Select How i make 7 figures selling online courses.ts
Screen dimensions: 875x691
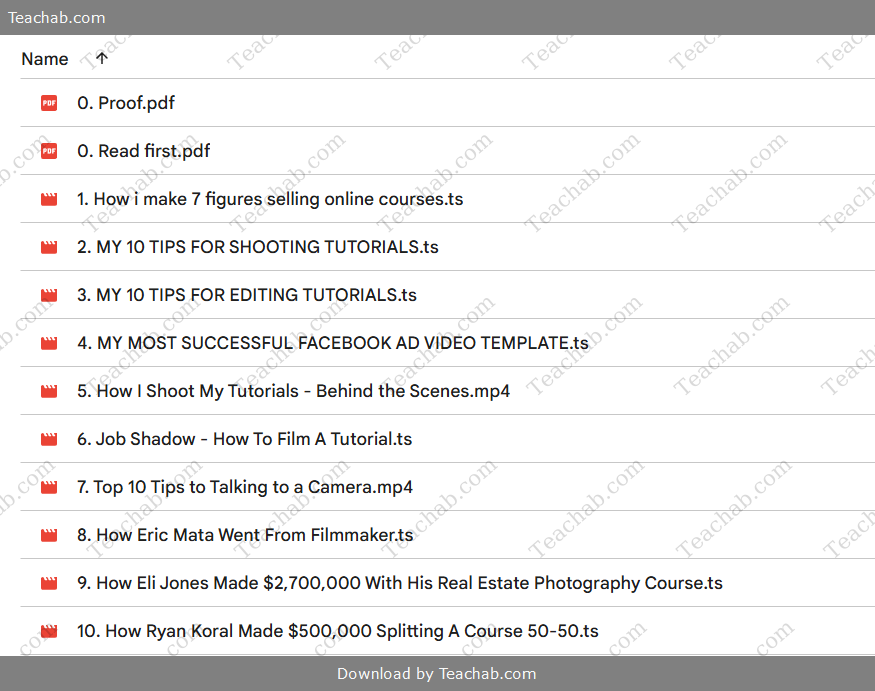[270, 199]
